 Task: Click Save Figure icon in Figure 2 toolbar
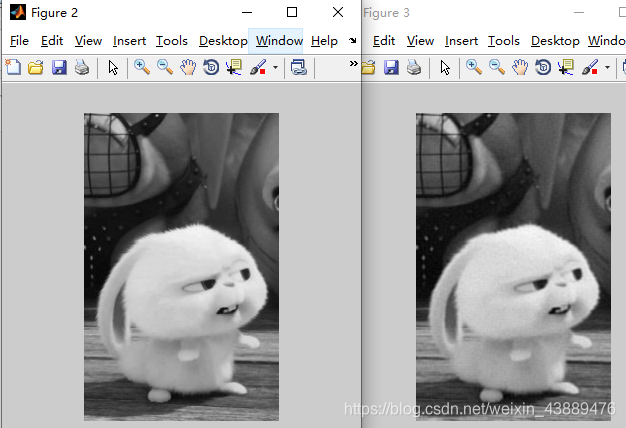pos(59,67)
